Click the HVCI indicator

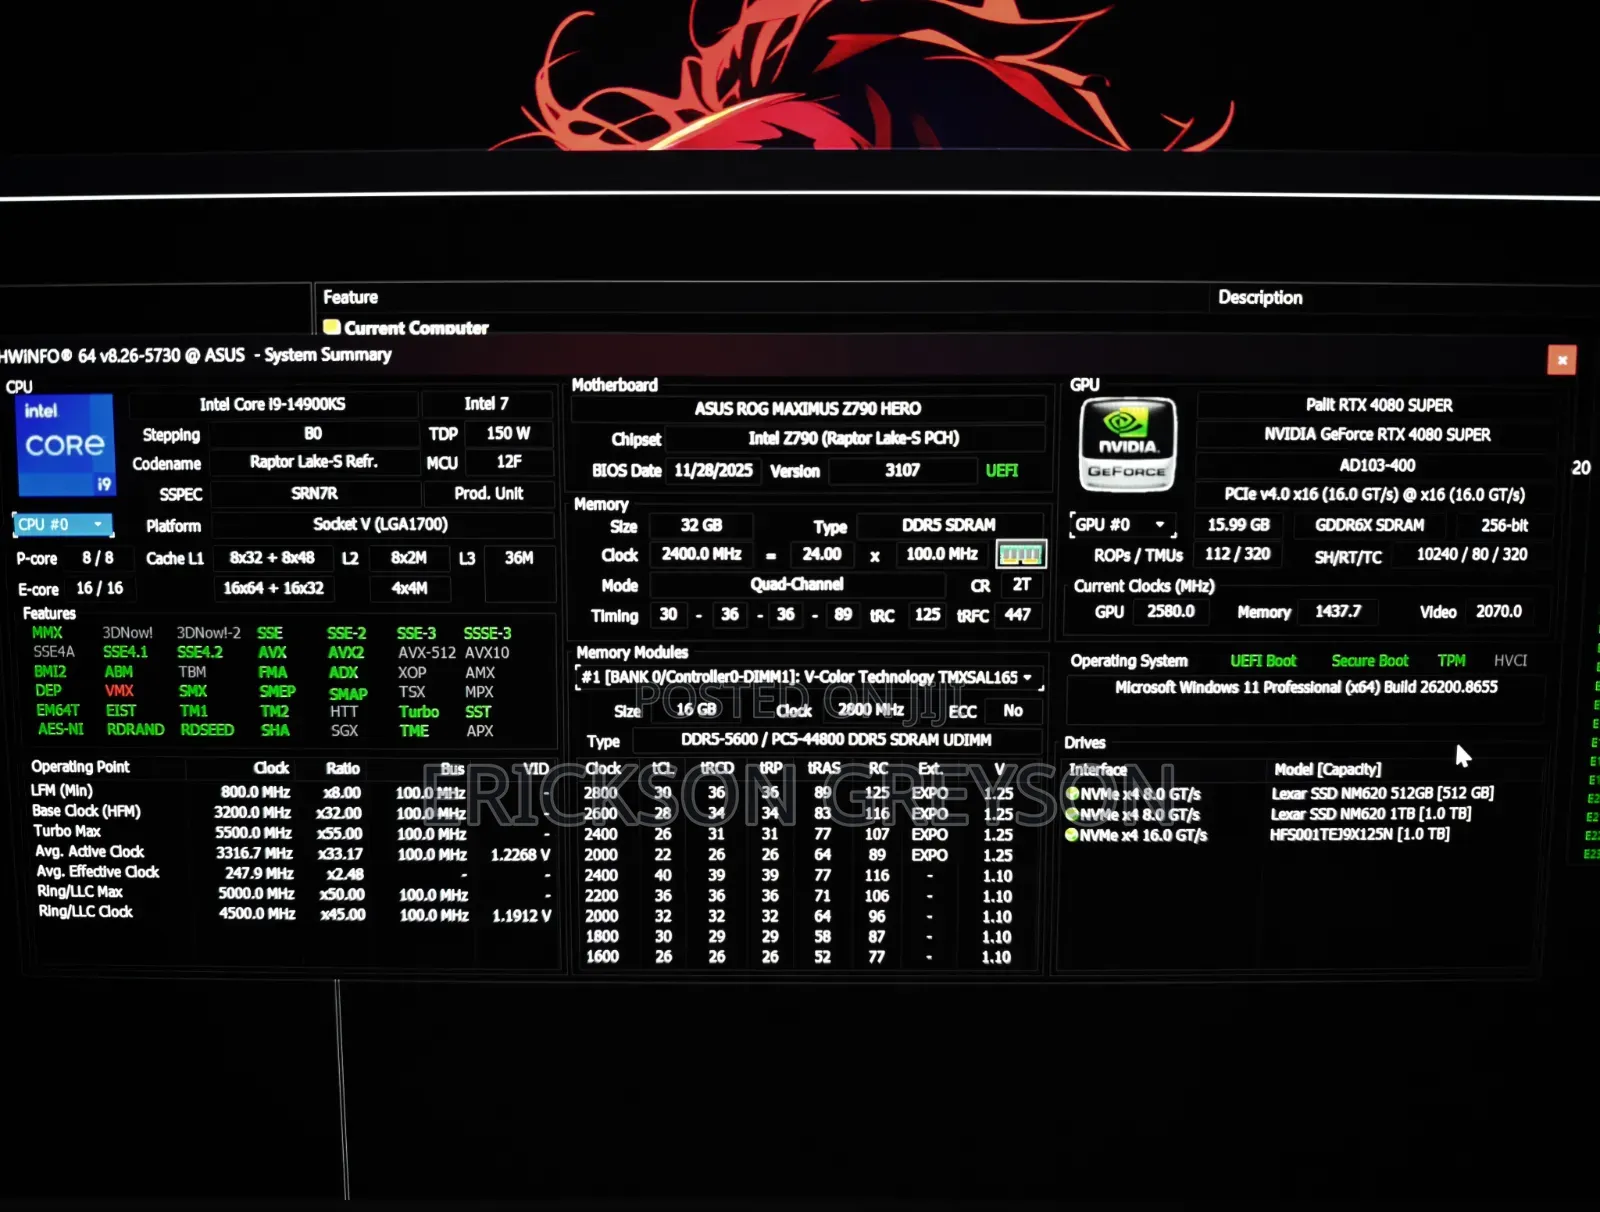tap(1510, 661)
